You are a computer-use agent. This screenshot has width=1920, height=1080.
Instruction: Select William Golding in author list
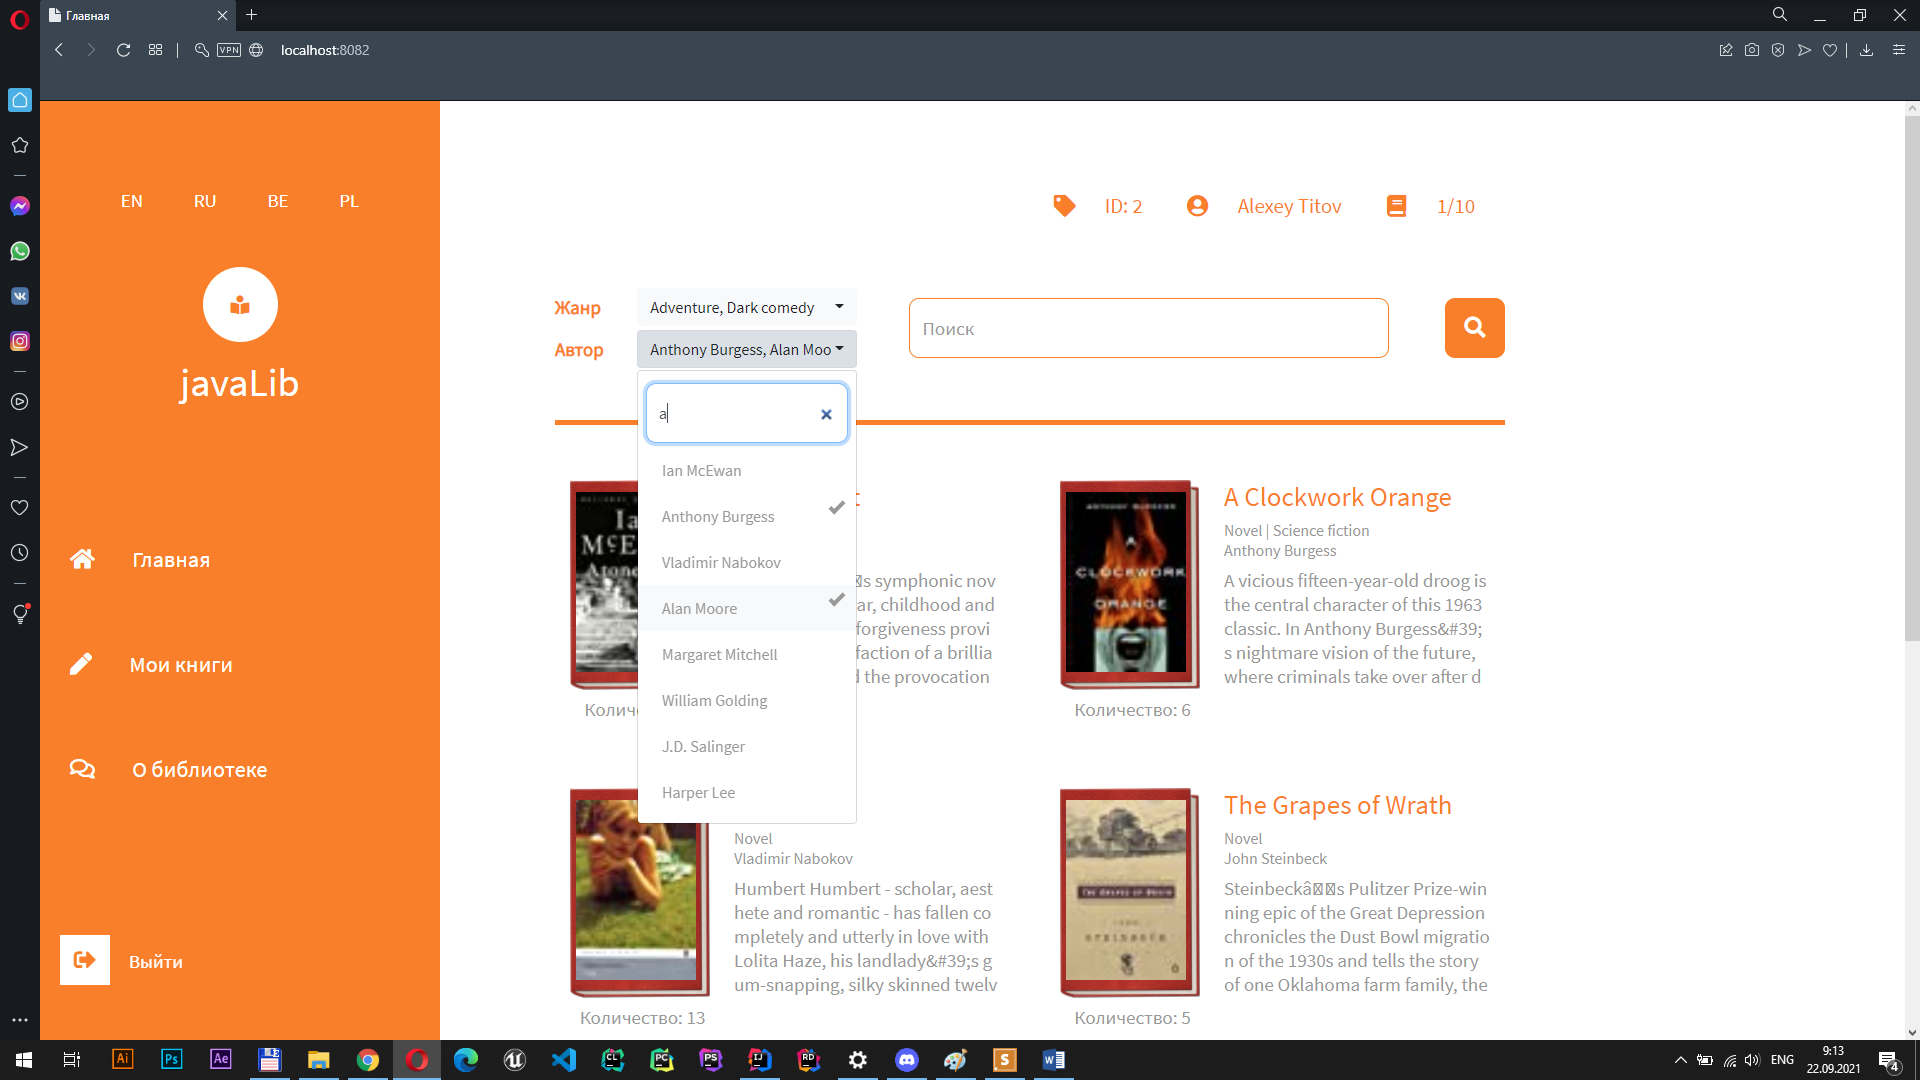pos(747,700)
